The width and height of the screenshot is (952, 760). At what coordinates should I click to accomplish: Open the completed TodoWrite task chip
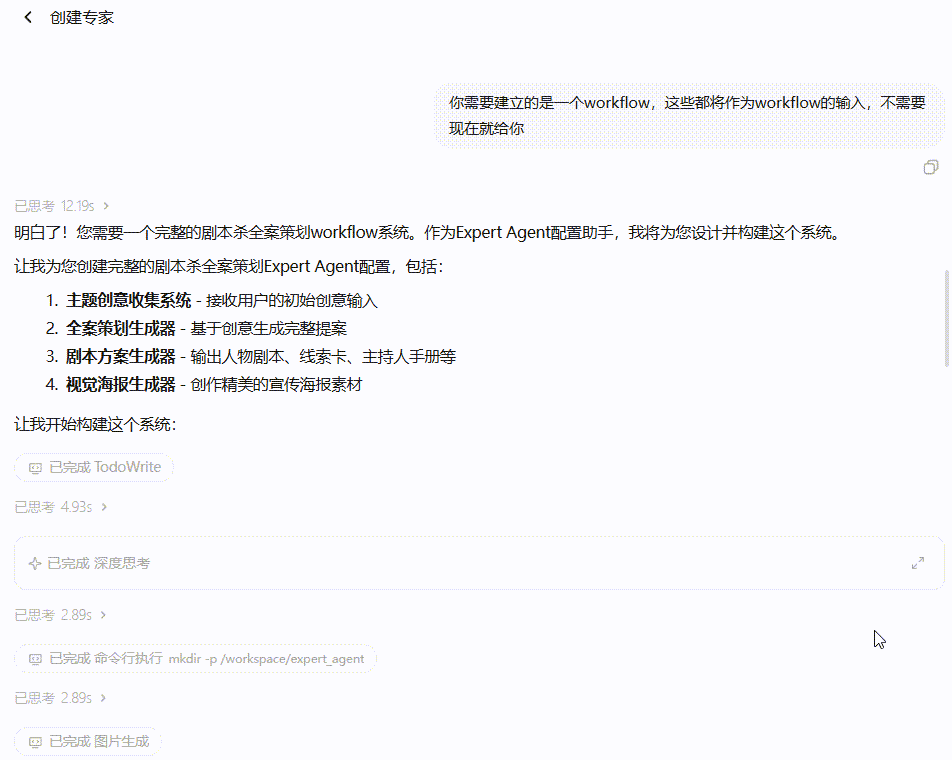click(x=93, y=466)
